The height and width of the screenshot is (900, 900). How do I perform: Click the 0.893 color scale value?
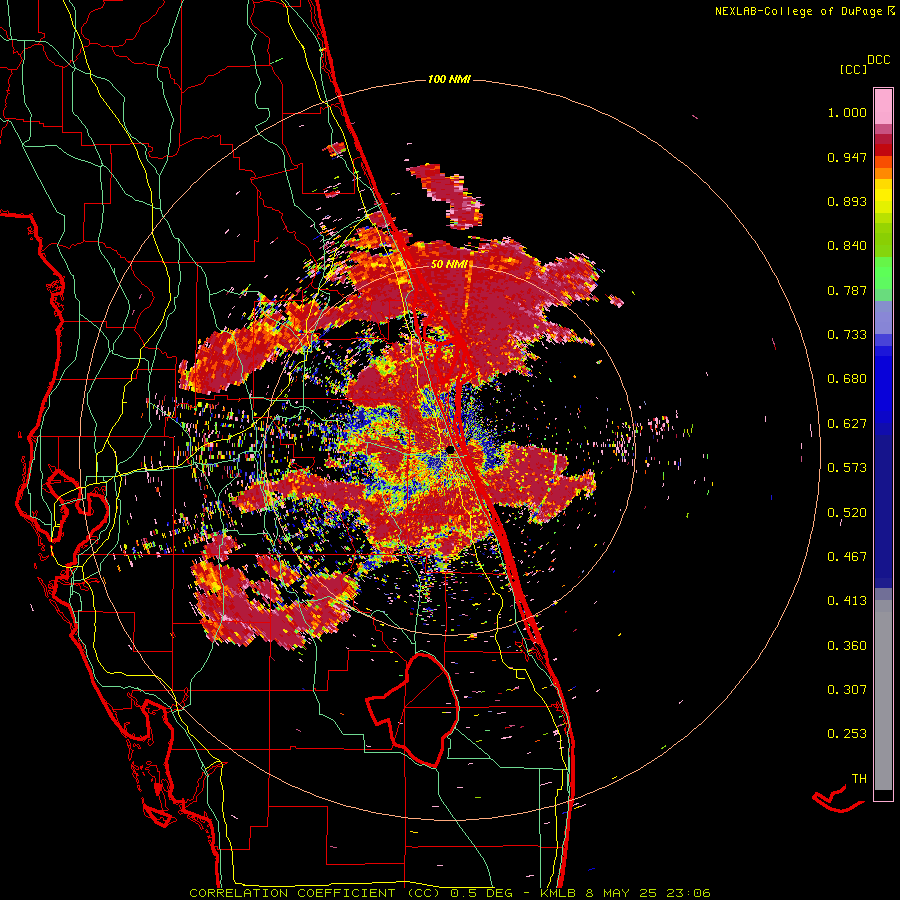point(847,201)
